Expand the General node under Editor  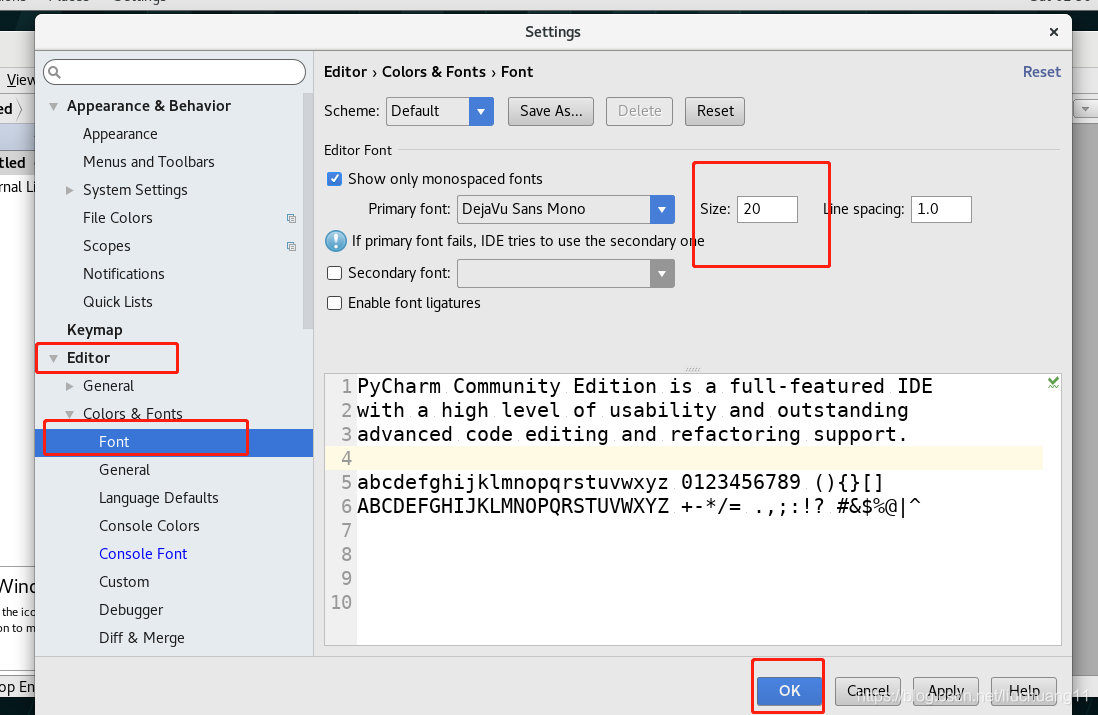coord(69,387)
